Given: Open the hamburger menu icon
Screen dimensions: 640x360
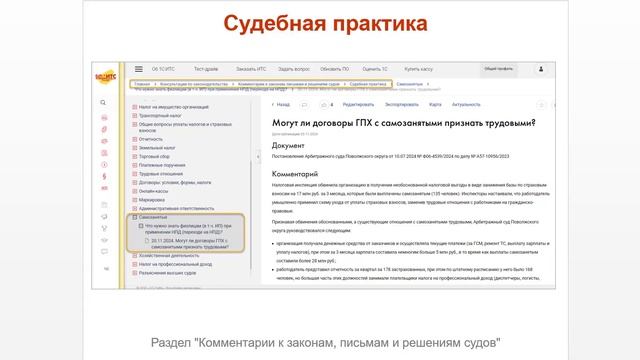Looking at the screenshot, I should [x=139, y=69].
